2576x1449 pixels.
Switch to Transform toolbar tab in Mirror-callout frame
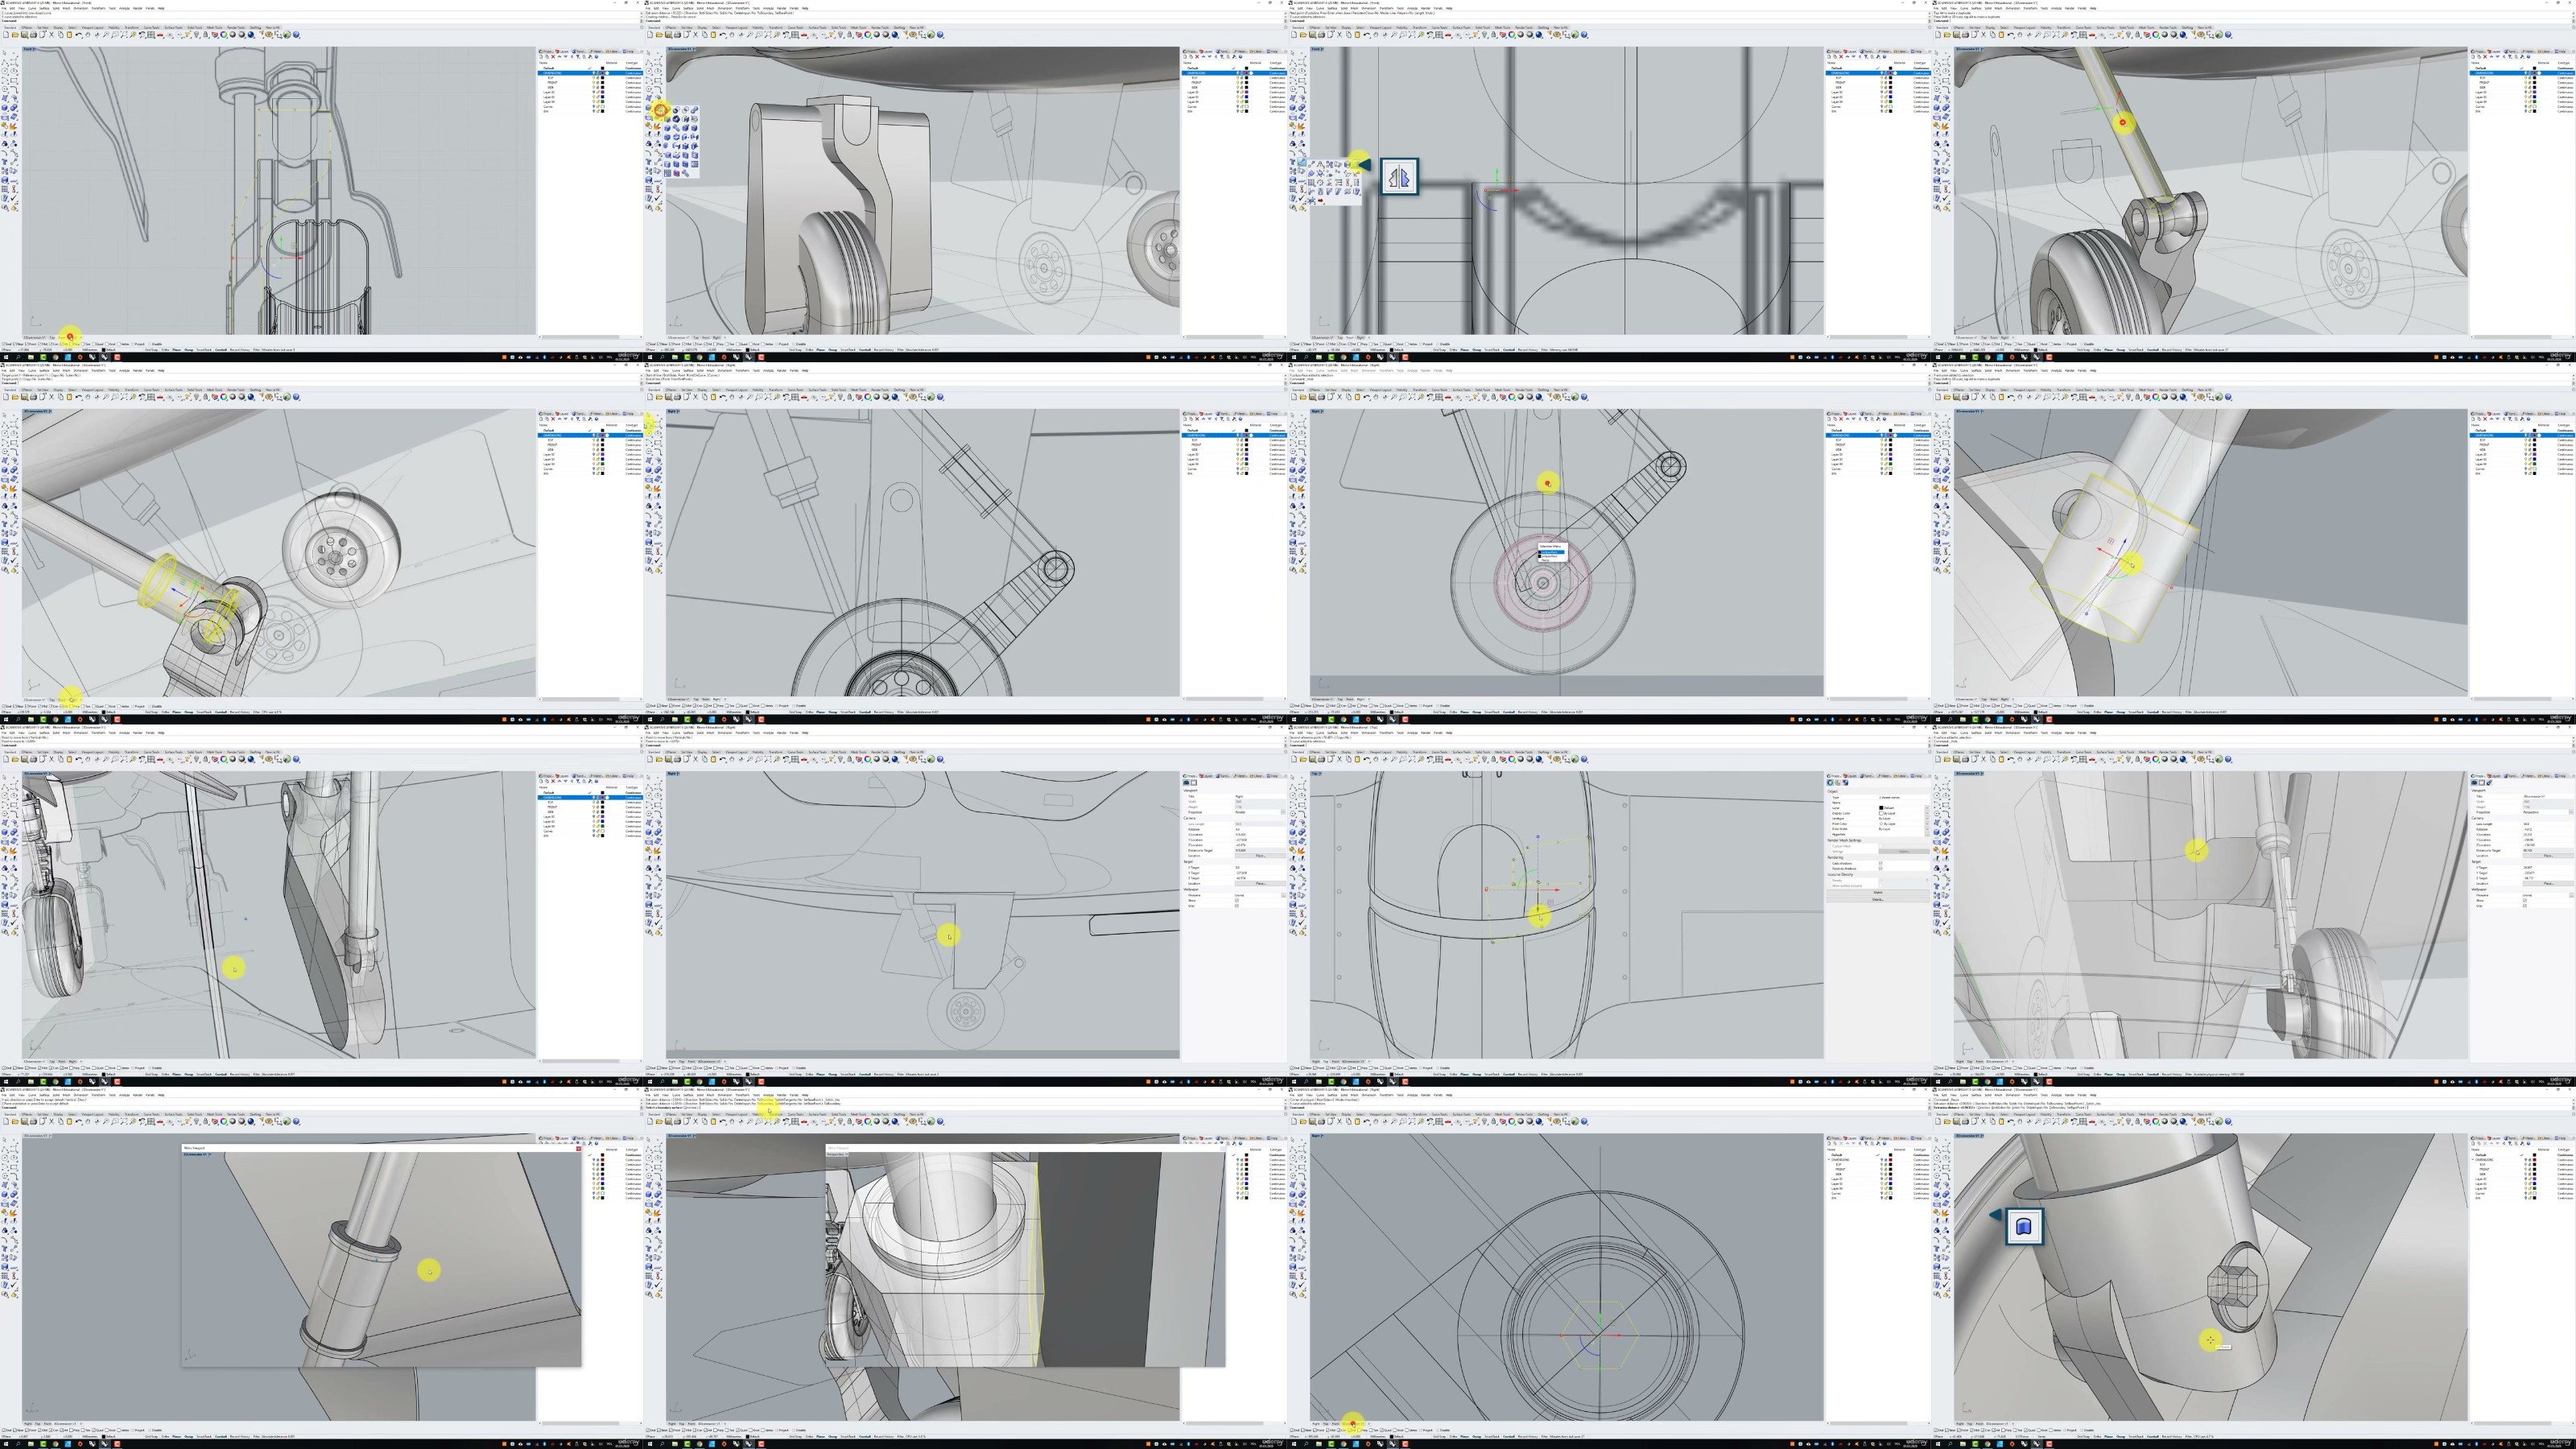[1420, 27]
